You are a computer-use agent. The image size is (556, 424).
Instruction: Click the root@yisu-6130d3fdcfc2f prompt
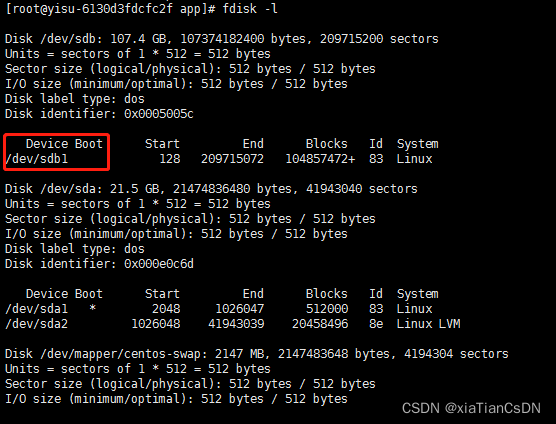[89, 9]
